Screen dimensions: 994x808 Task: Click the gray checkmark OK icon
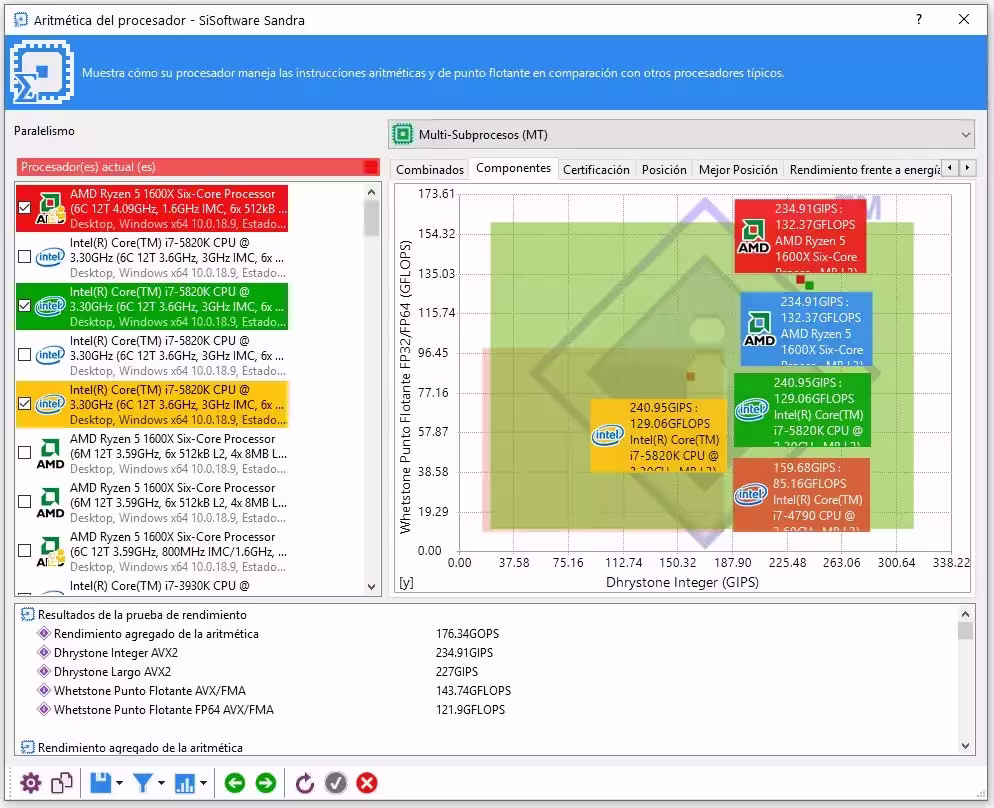pos(336,783)
